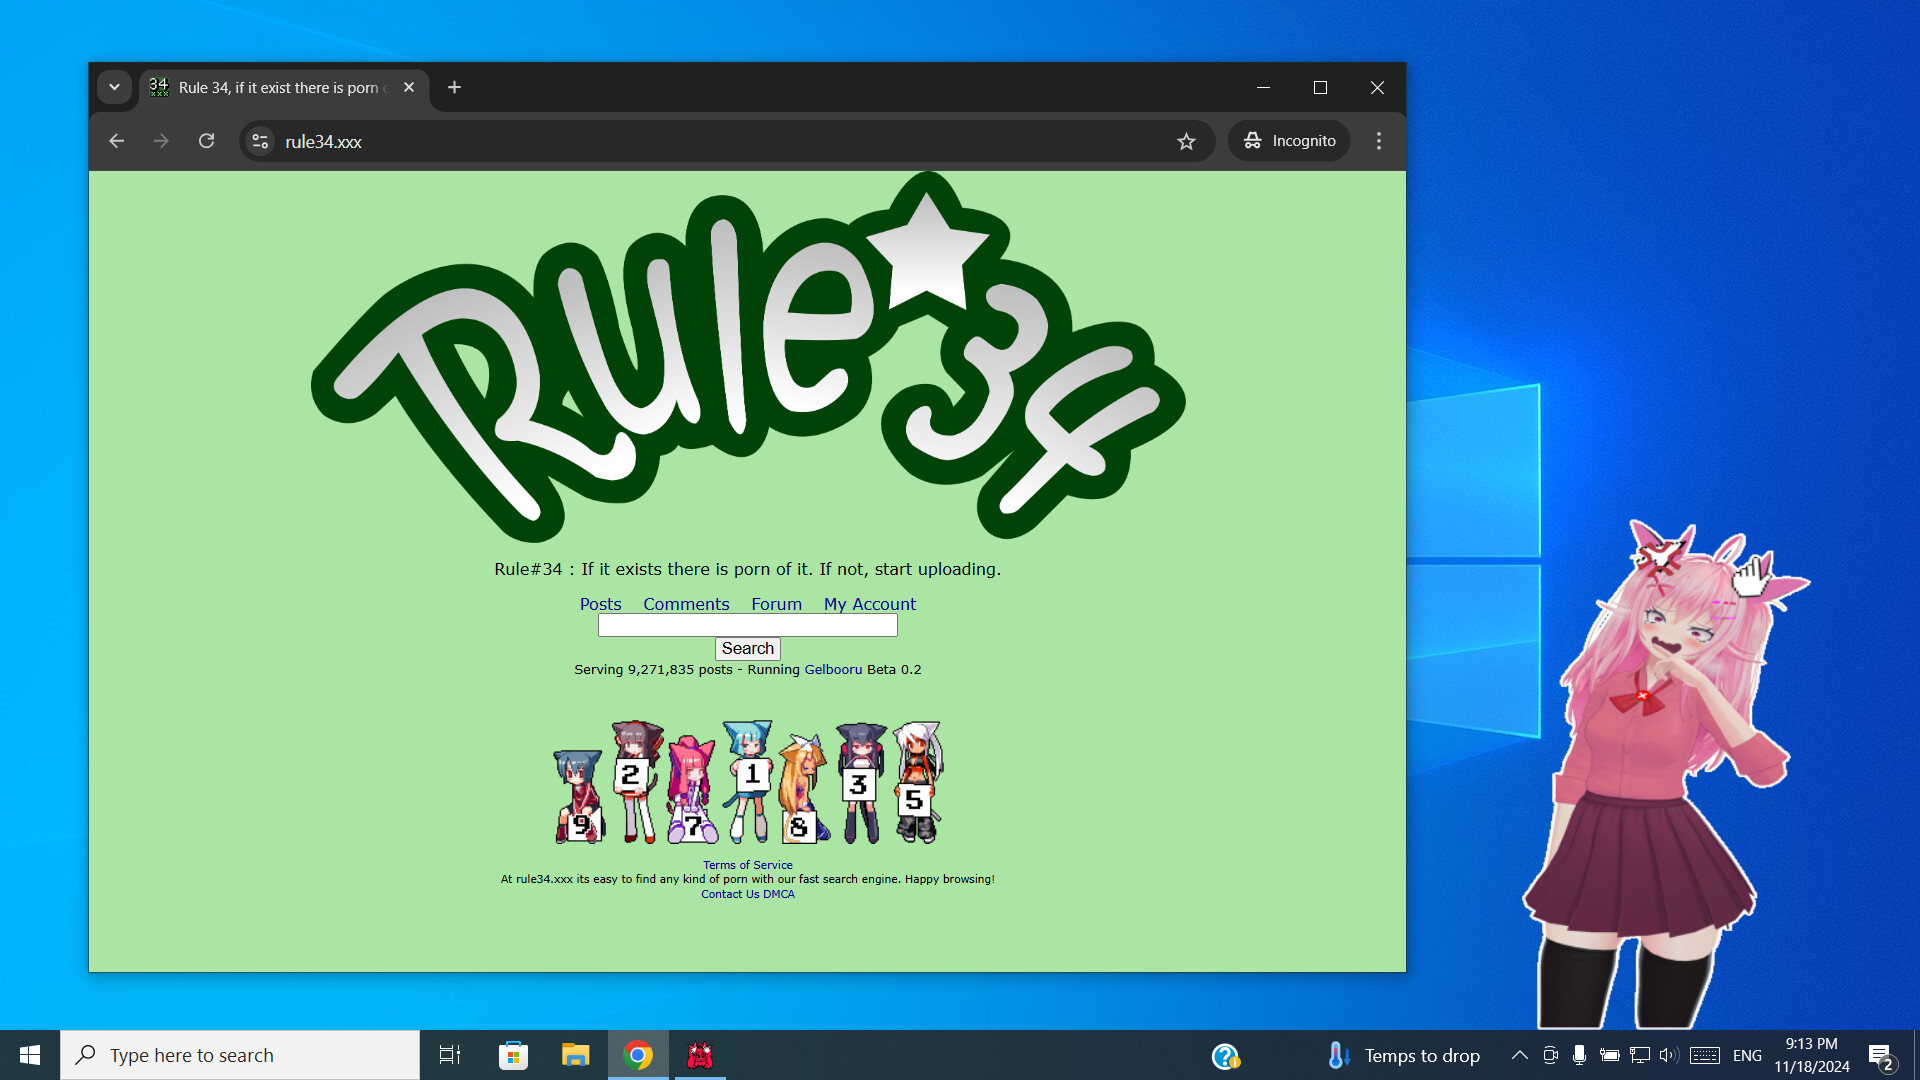Open the site information icon in address bar
The width and height of the screenshot is (1920, 1080).
260,141
